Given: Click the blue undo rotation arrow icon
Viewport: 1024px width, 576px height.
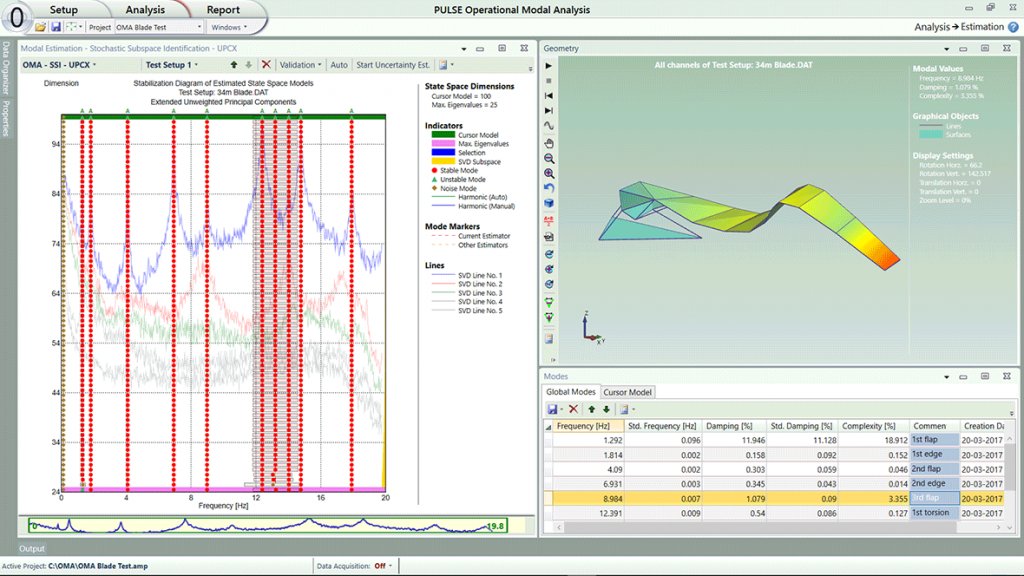Looking at the screenshot, I should click(549, 188).
